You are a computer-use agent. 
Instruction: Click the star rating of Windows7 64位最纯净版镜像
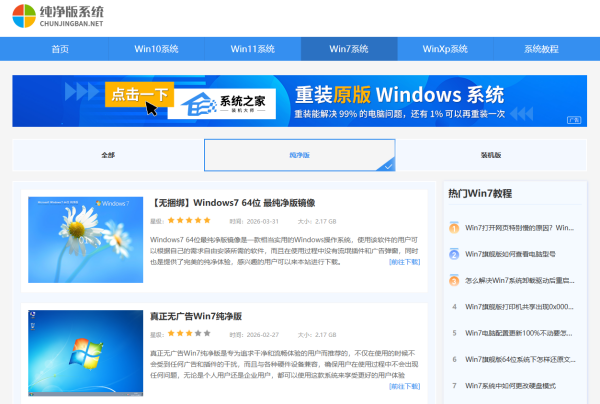click(x=189, y=220)
